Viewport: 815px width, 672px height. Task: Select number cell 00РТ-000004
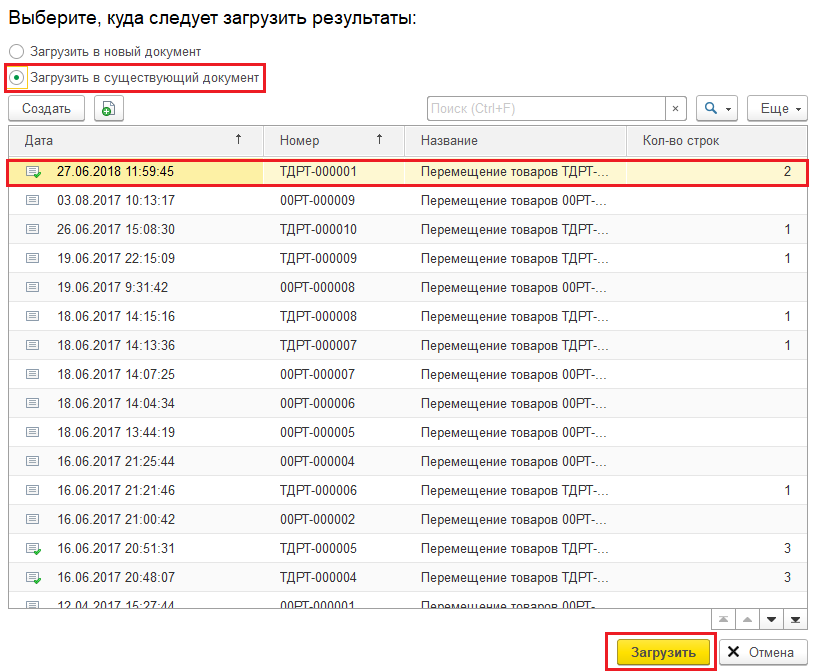(318, 461)
